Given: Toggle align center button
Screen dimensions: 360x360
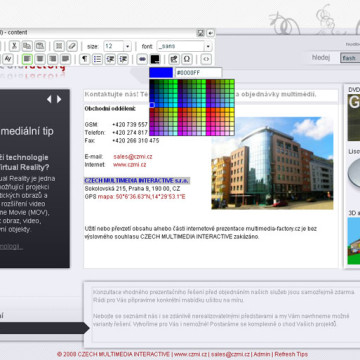Looking at the screenshot, I should tap(40, 59).
